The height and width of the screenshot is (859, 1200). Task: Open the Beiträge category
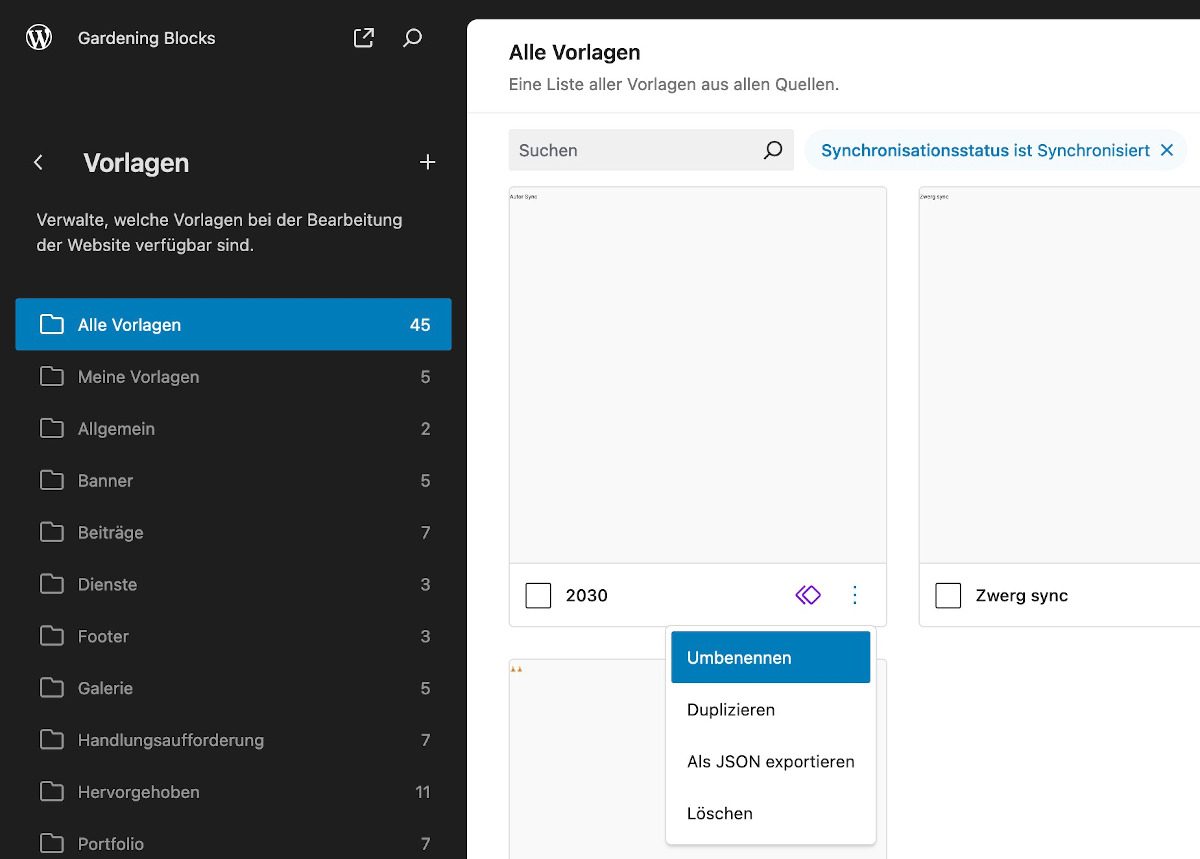[x=234, y=532]
